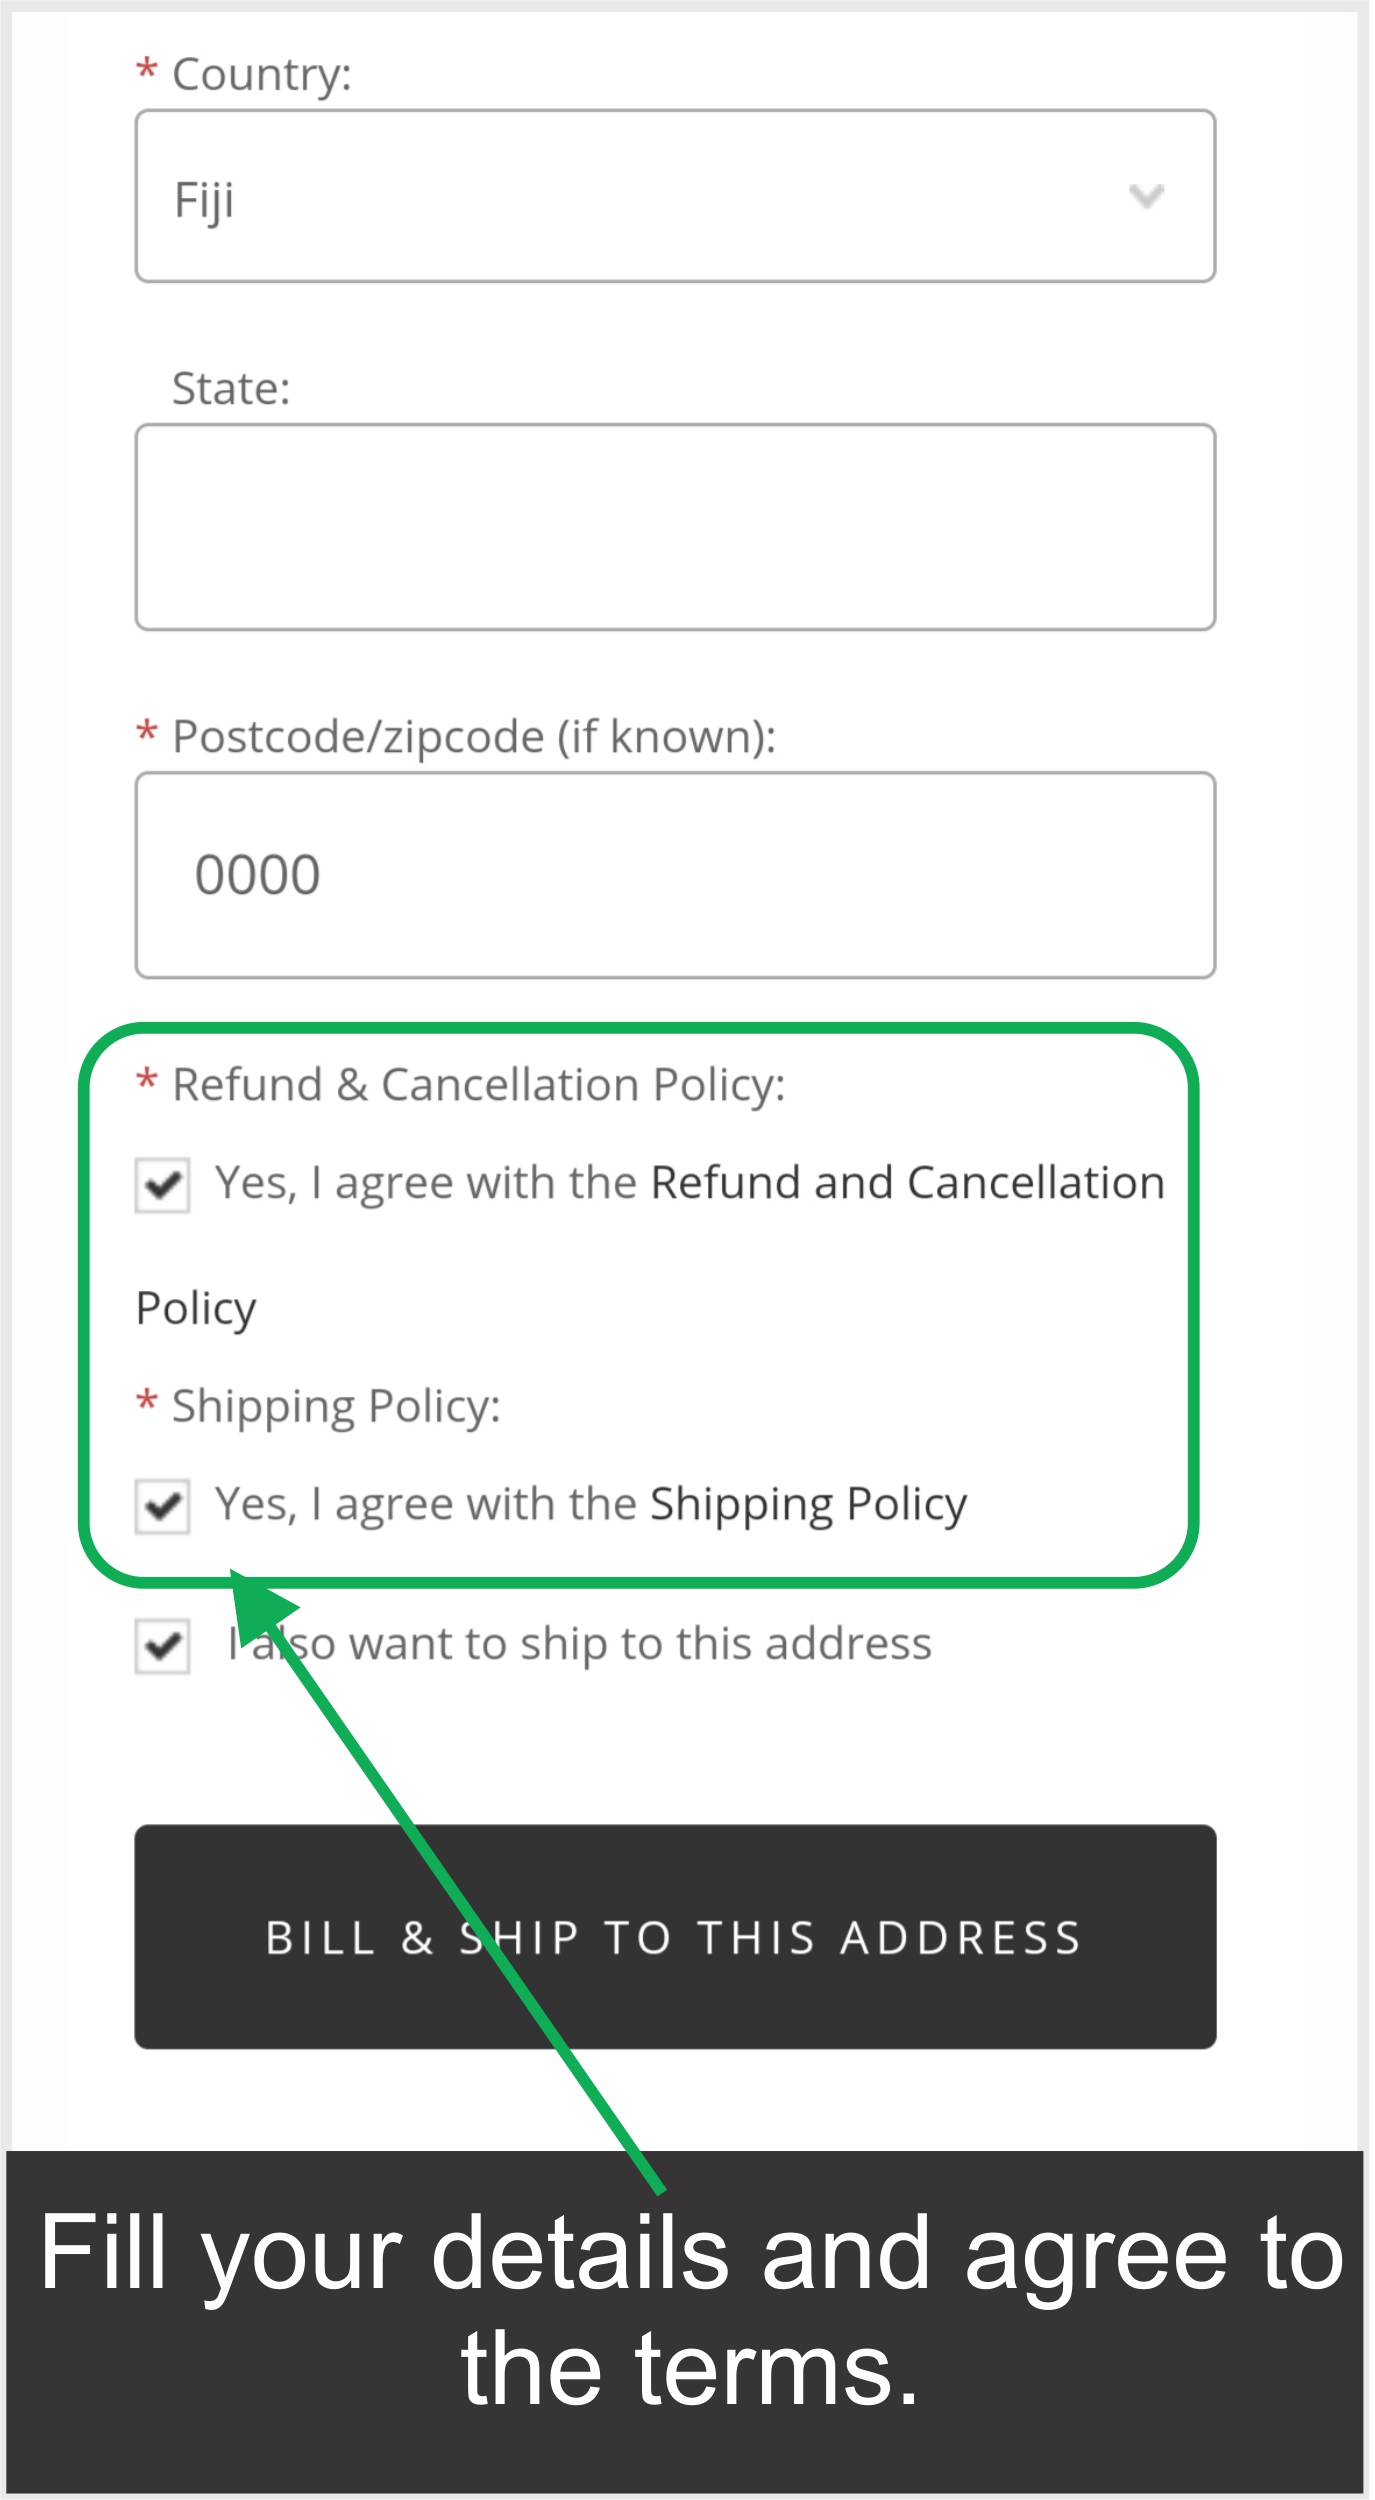Open the Refund and Cancellation link text
This screenshot has width=1375, height=2500.
(907, 1183)
